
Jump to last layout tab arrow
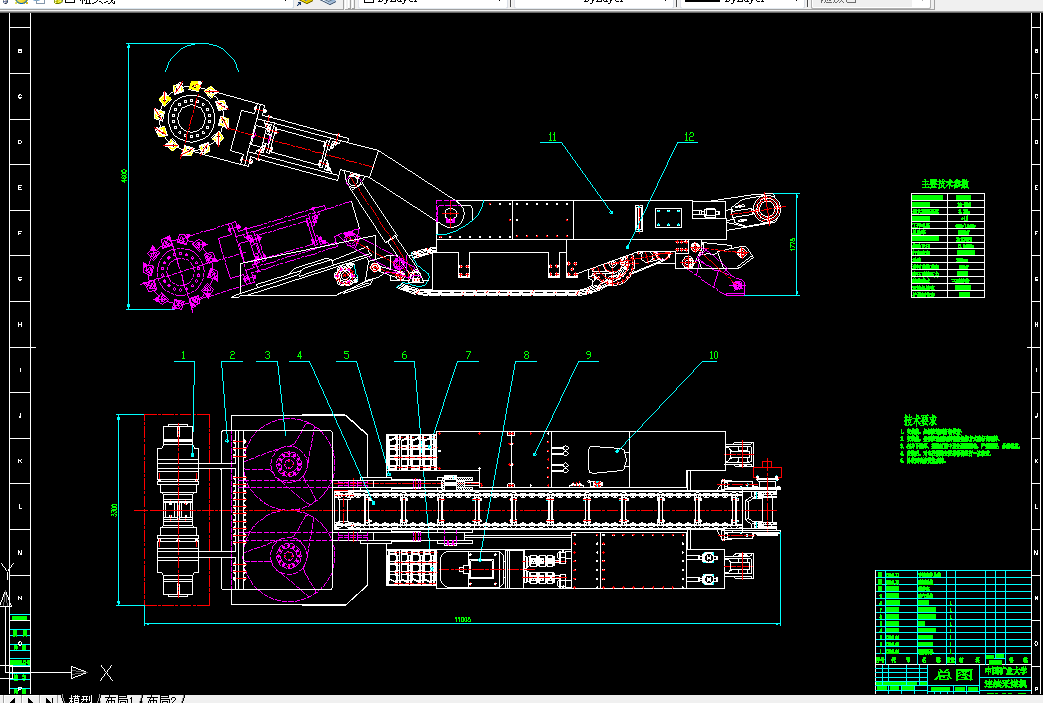pos(50,700)
